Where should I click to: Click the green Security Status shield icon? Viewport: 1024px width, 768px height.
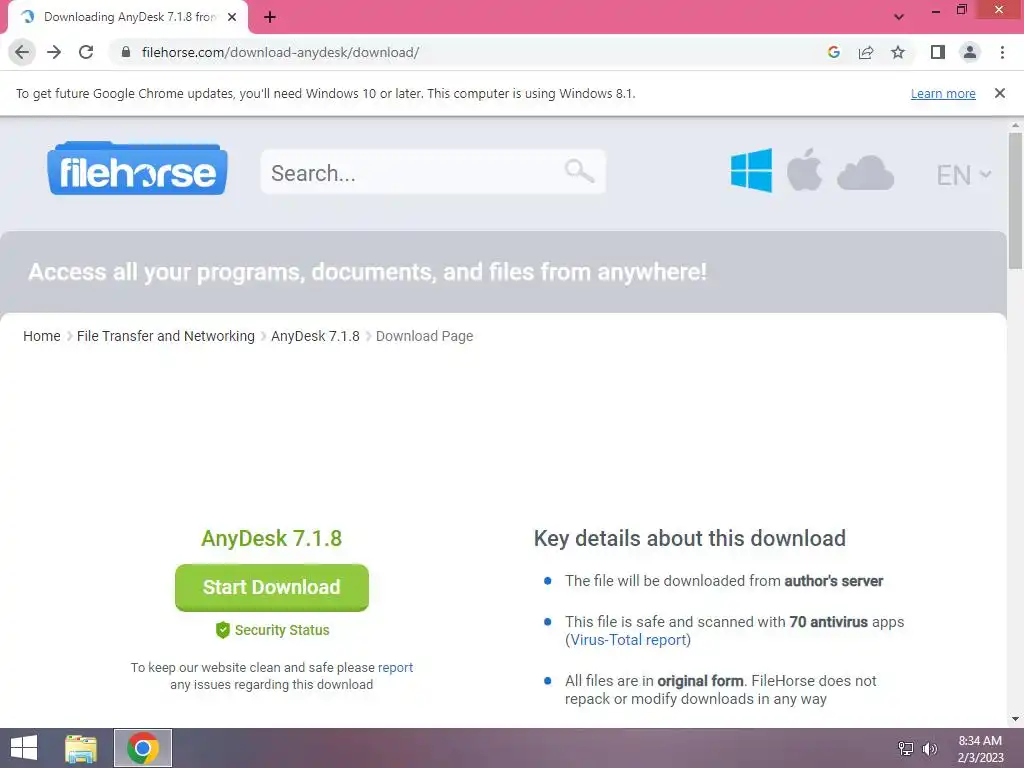click(x=223, y=630)
